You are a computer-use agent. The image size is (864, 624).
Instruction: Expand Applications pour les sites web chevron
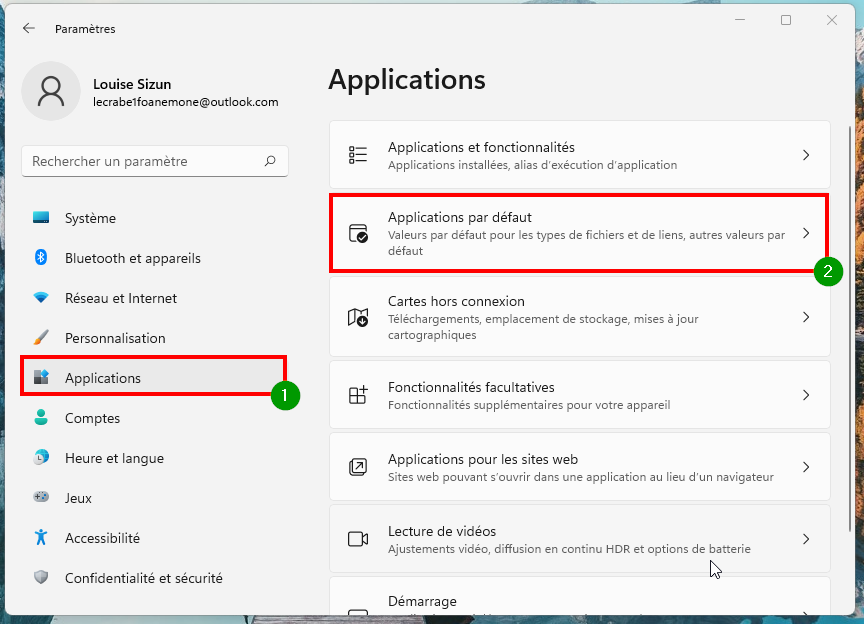pyautogui.click(x=806, y=467)
